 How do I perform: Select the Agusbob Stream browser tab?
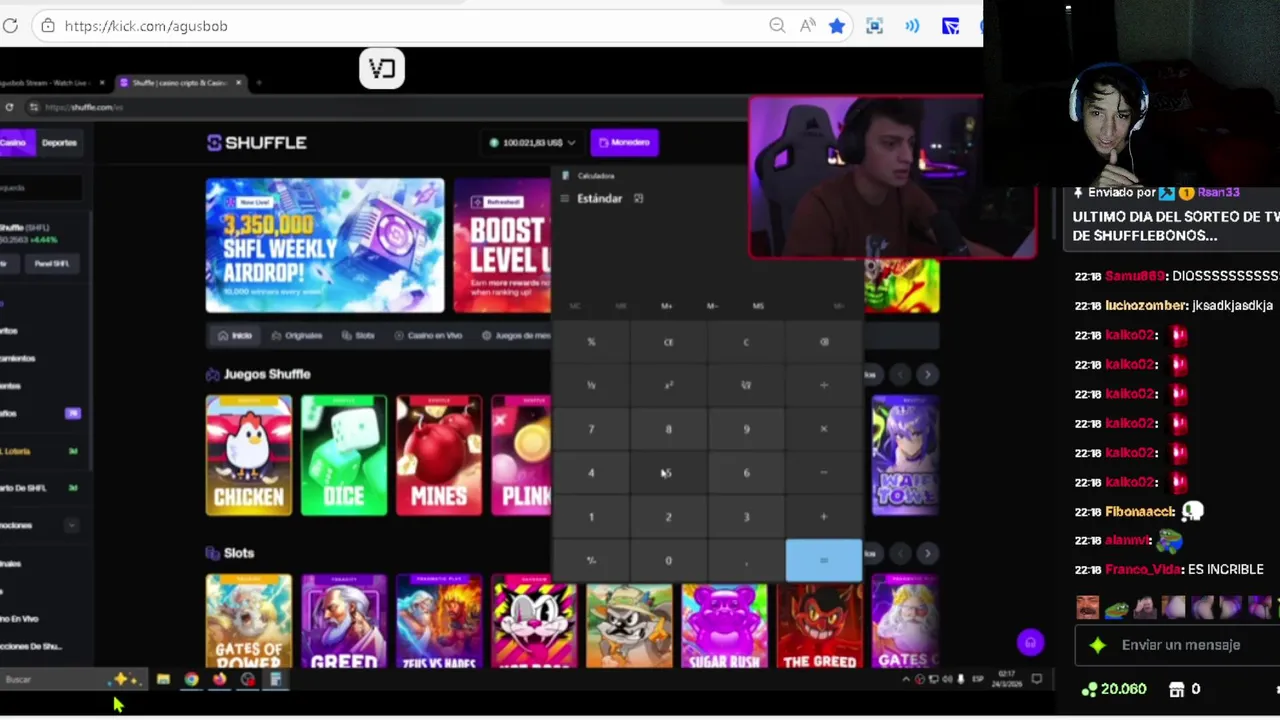pyautogui.click(x=52, y=83)
